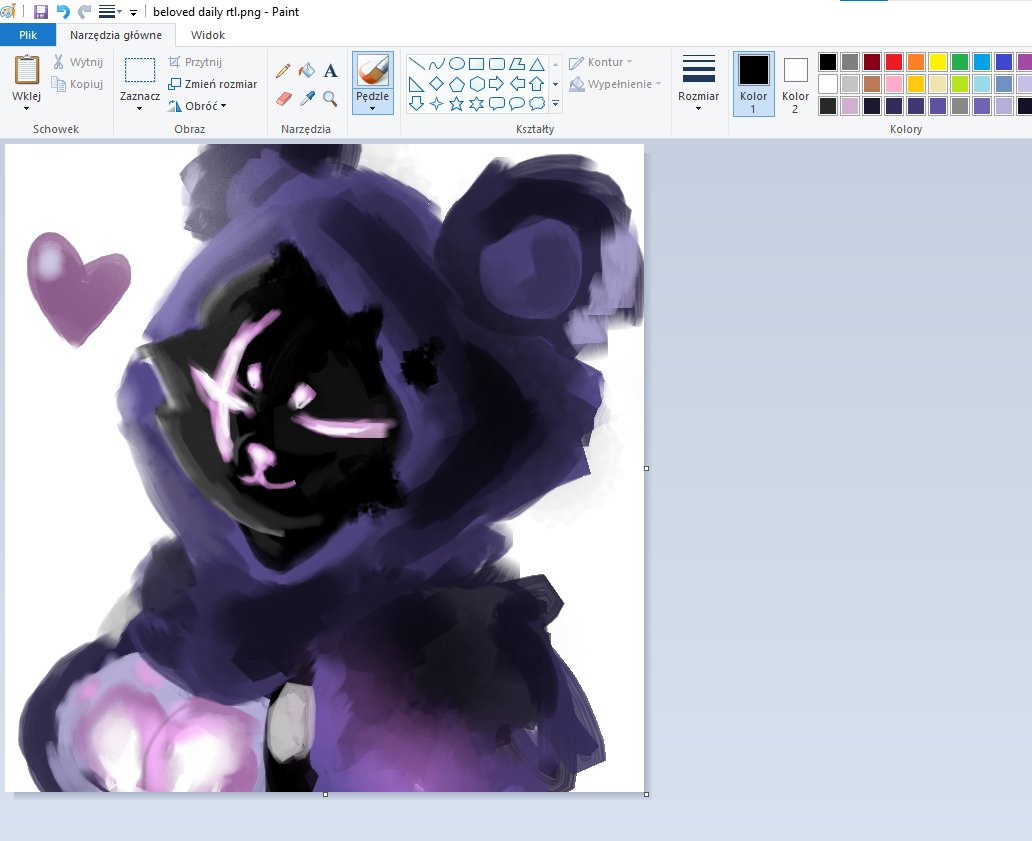Pick the green color swatch
This screenshot has width=1032, height=841.
pyautogui.click(x=960, y=62)
